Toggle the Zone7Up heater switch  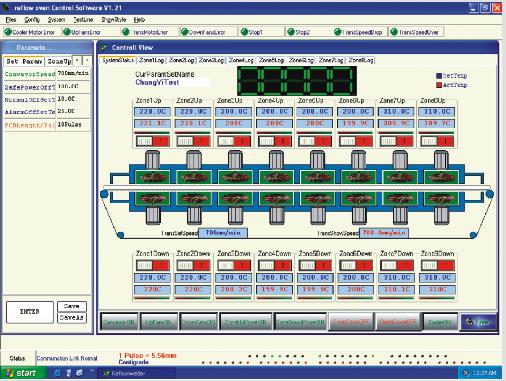tap(396, 141)
